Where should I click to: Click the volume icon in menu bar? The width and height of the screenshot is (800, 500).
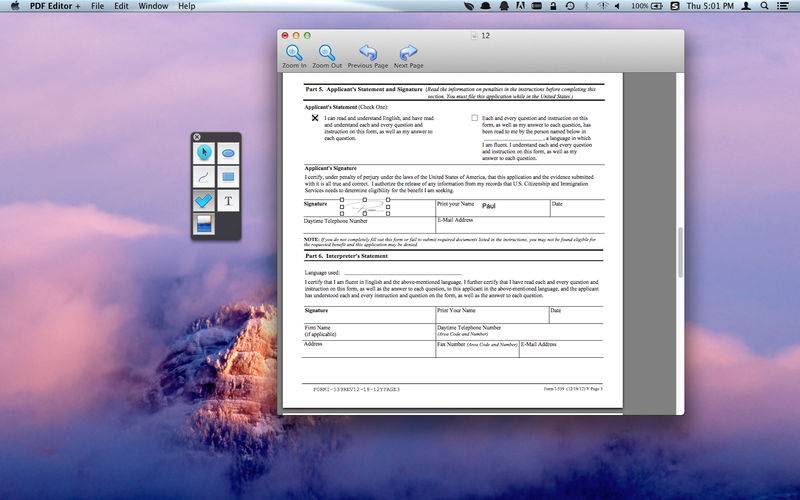click(617, 6)
